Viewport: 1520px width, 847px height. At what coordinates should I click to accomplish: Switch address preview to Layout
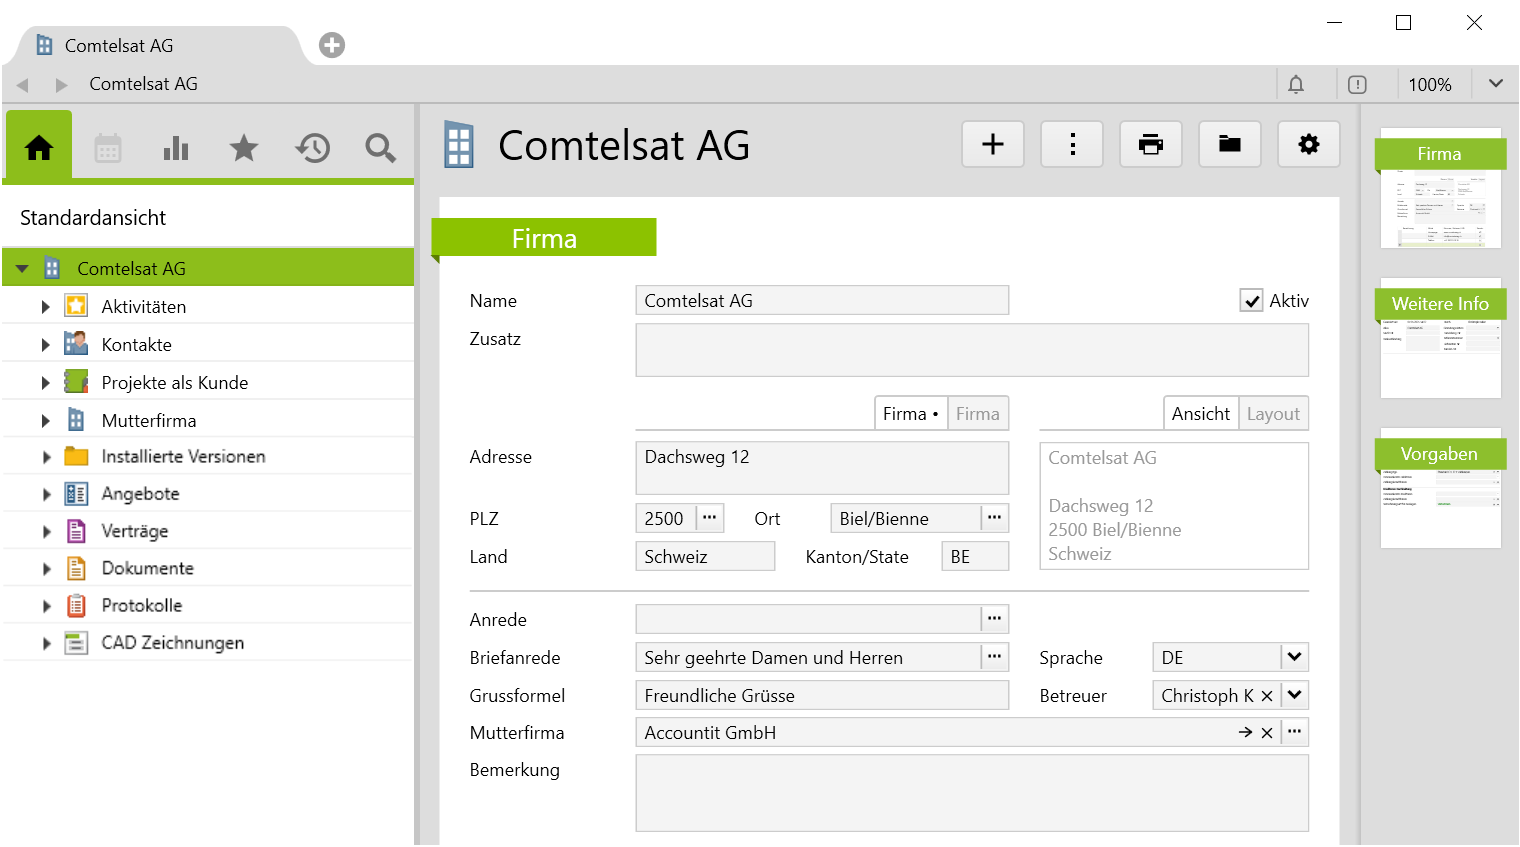1273,414
